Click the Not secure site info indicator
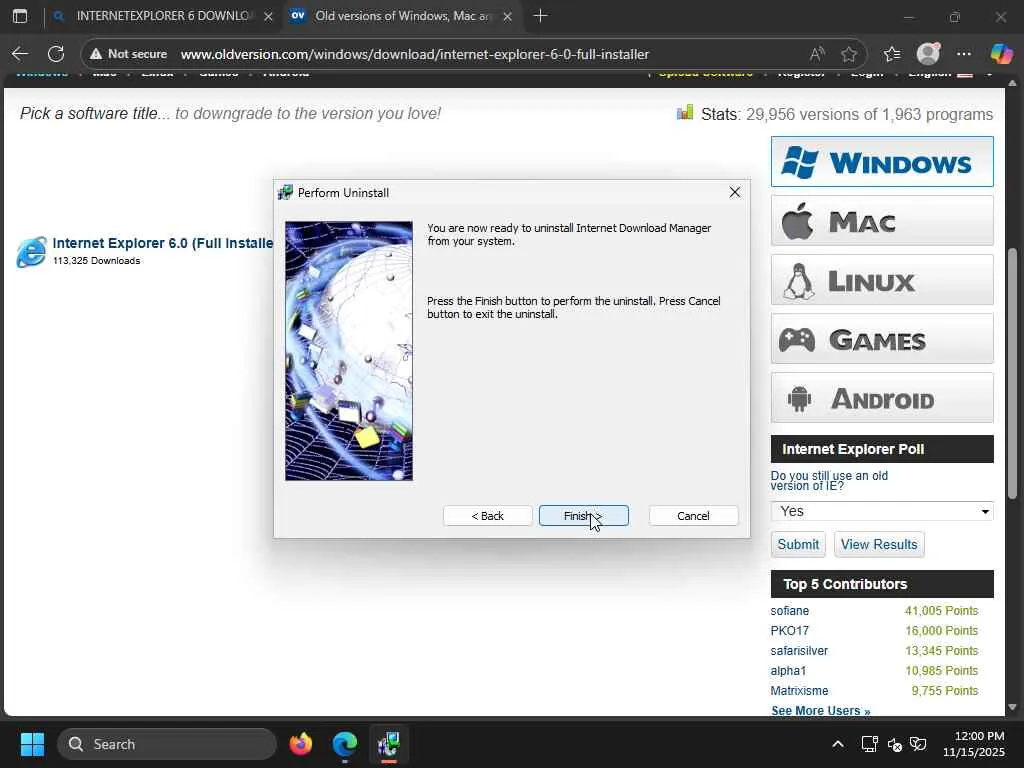 coord(129,54)
